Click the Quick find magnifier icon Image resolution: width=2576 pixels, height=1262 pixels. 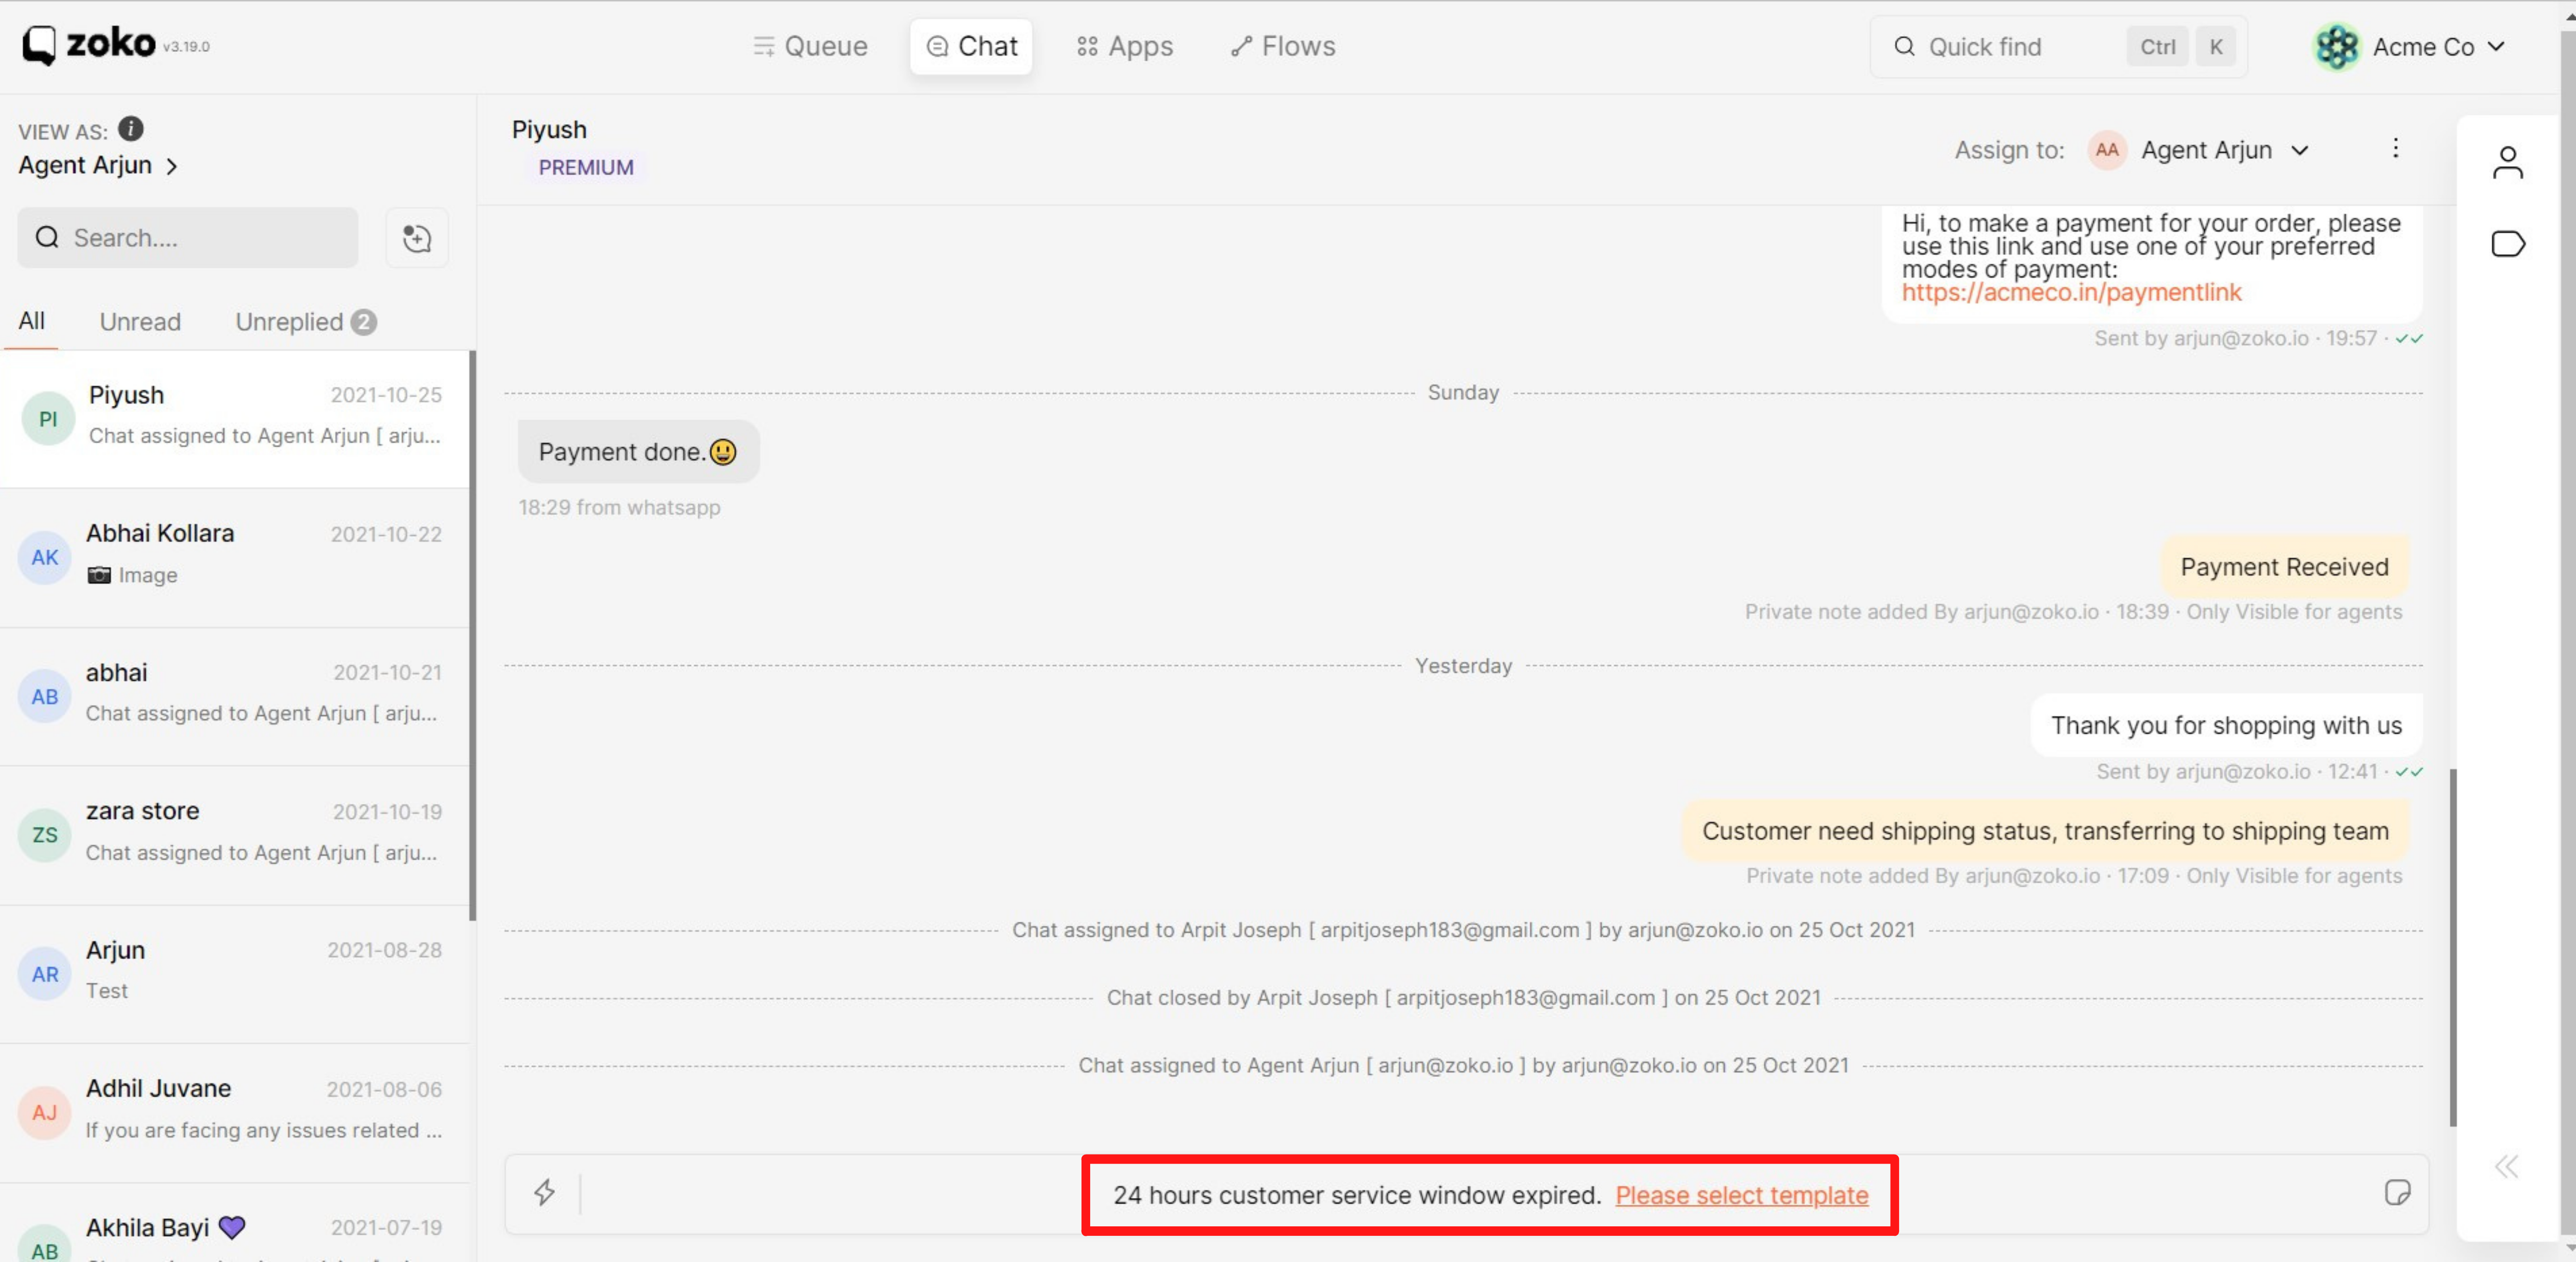1904,47
